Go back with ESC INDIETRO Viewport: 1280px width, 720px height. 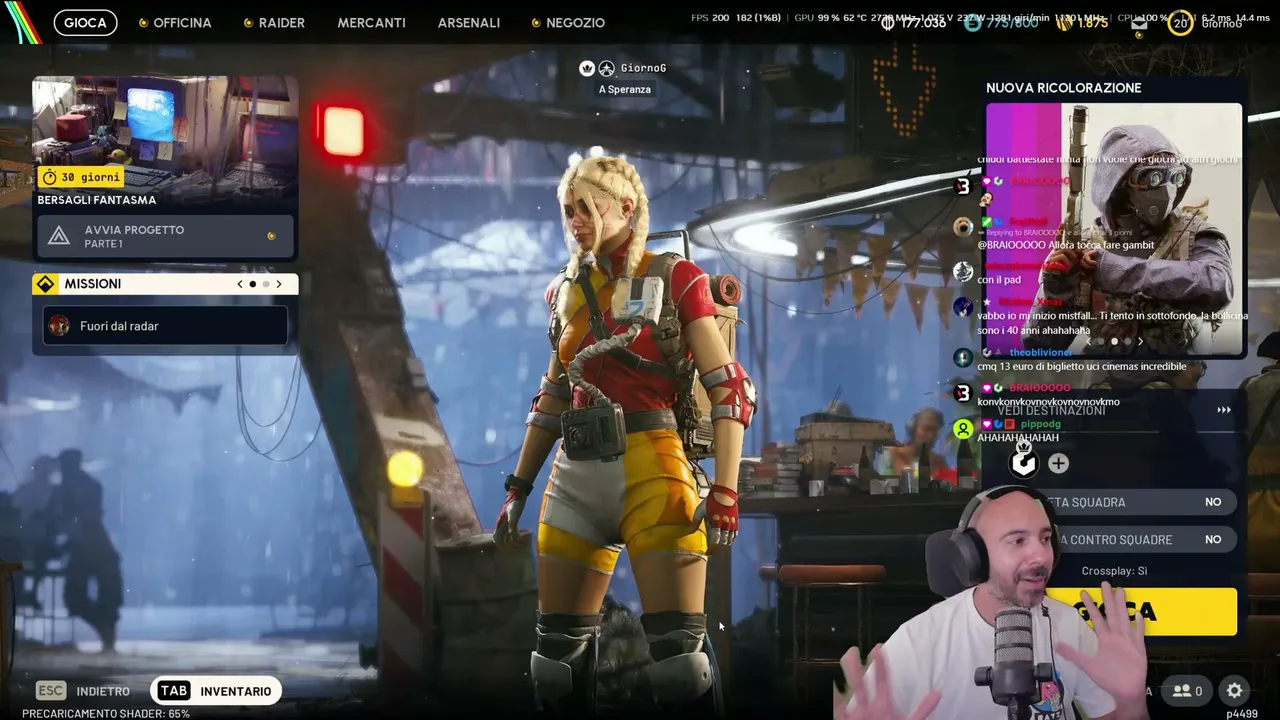(x=83, y=691)
